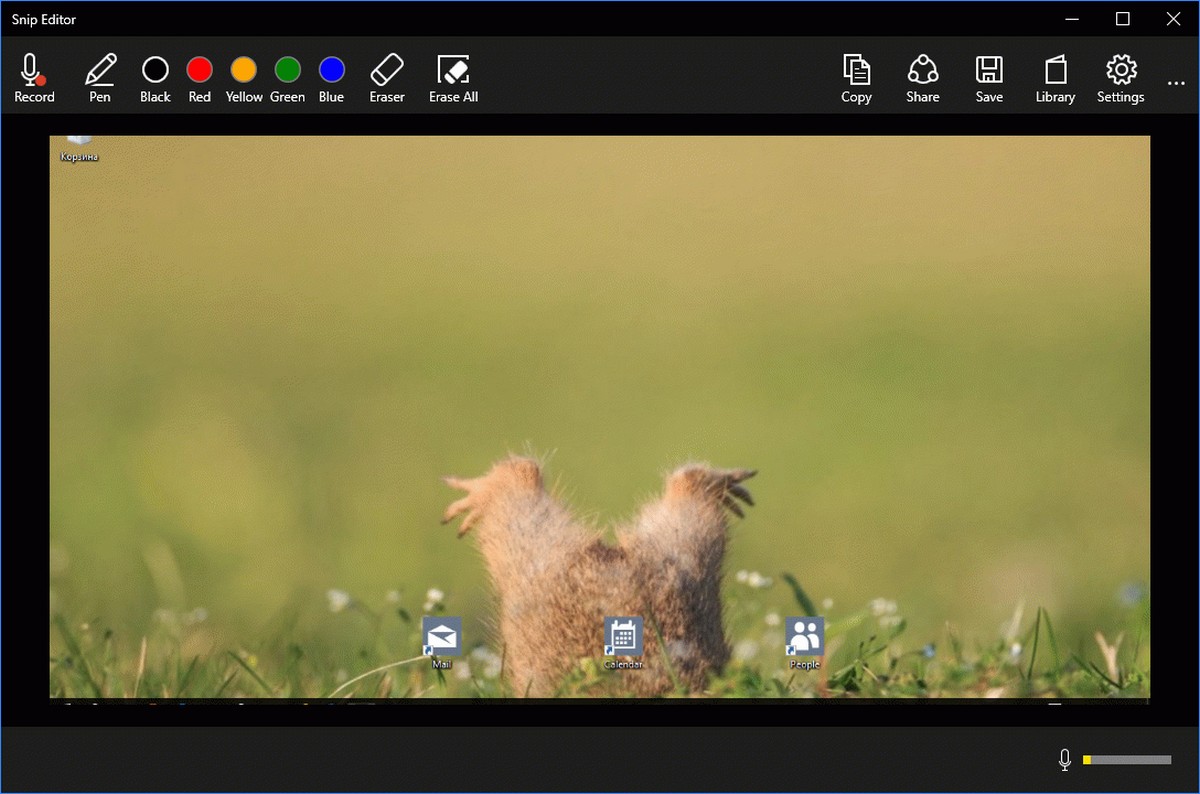Image resolution: width=1200 pixels, height=794 pixels.
Task: Close the Snip Editor window
Action: pyautogui.click(x=1174, y=19)
